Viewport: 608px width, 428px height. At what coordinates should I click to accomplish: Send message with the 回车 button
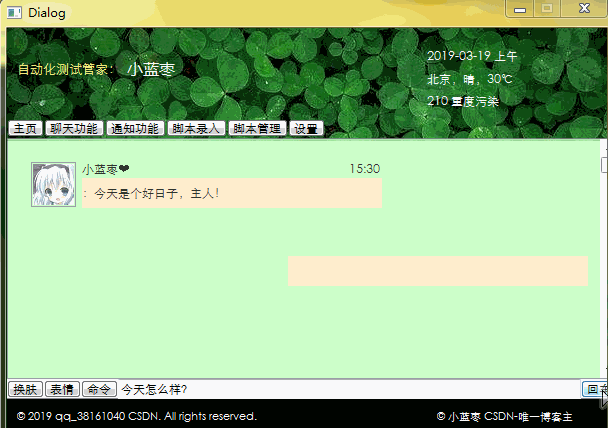pyautogui.click(x=595, y=389)
